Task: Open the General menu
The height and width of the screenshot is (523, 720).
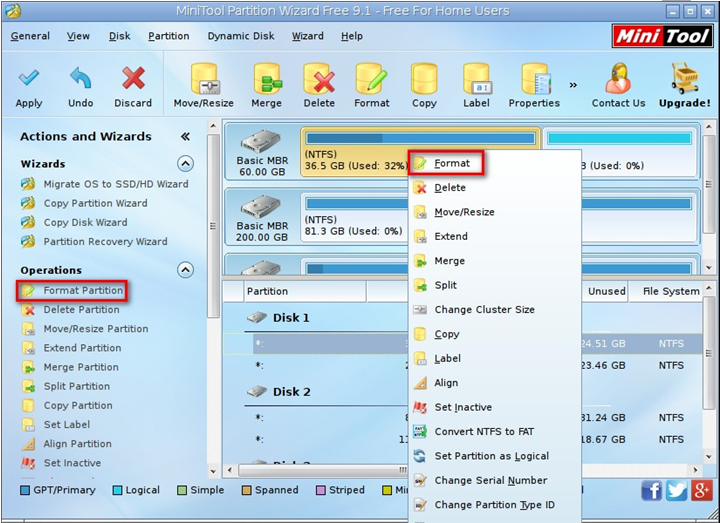Action: (x=30, y=36)
